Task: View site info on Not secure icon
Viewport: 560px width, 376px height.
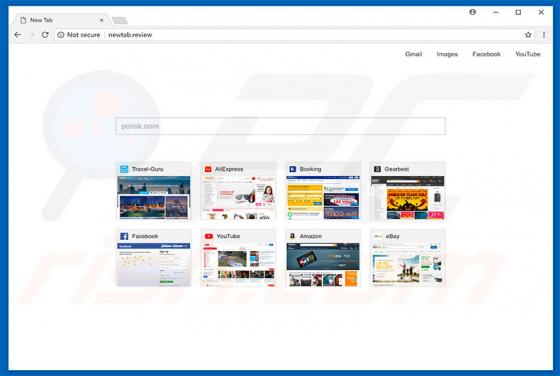Action: click(61, 35)
